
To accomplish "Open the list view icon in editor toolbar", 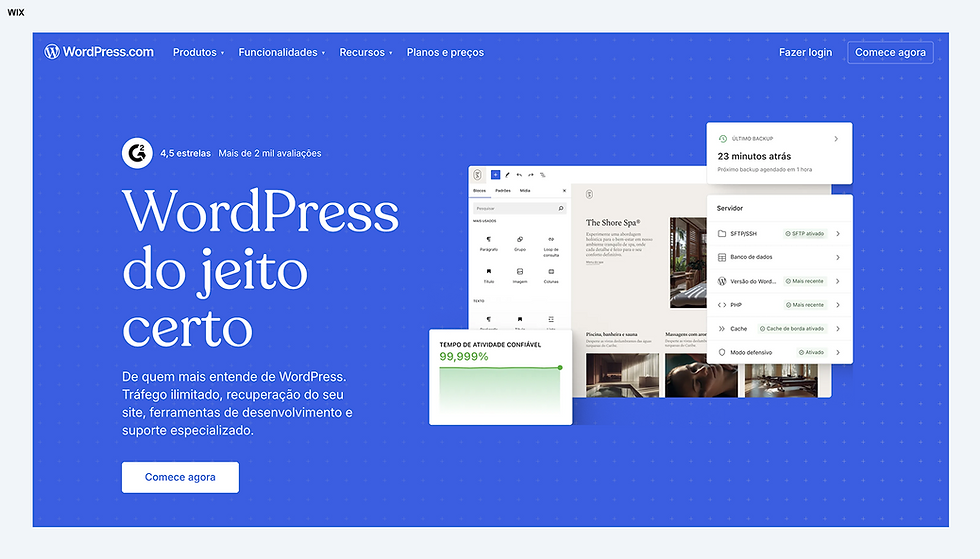I will [542, 175].
